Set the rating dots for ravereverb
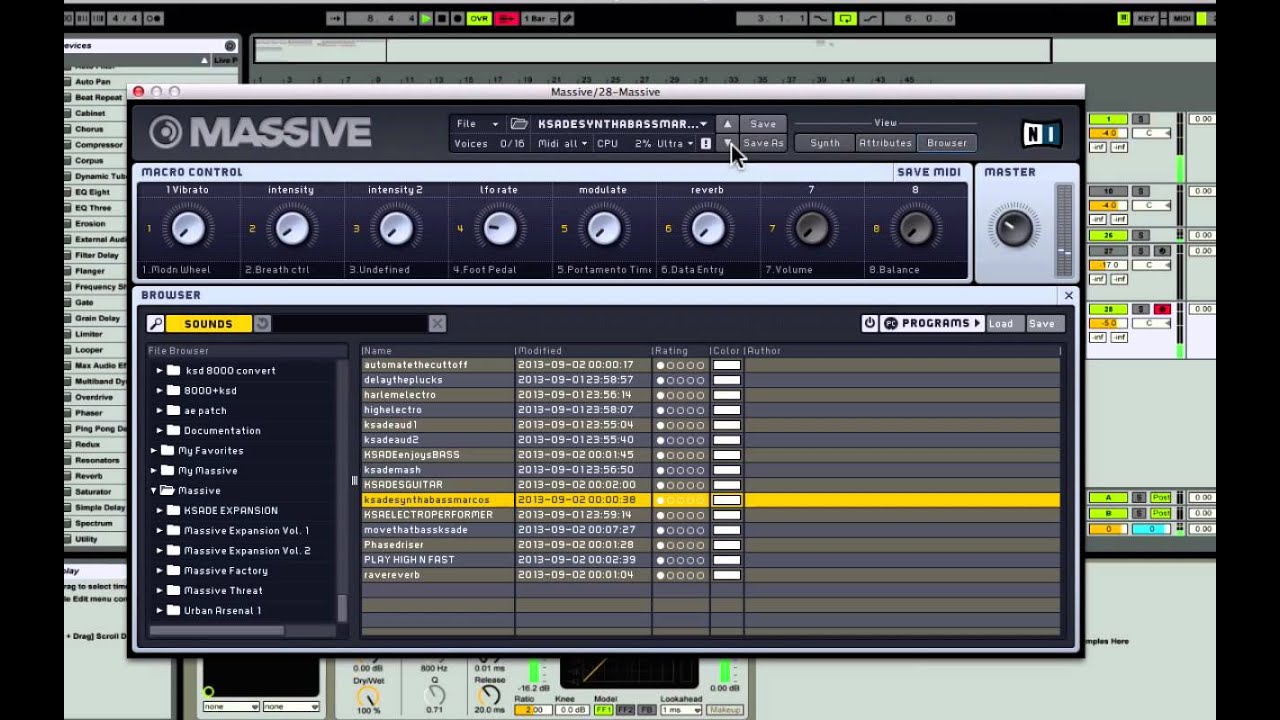 tap(680, 575)
